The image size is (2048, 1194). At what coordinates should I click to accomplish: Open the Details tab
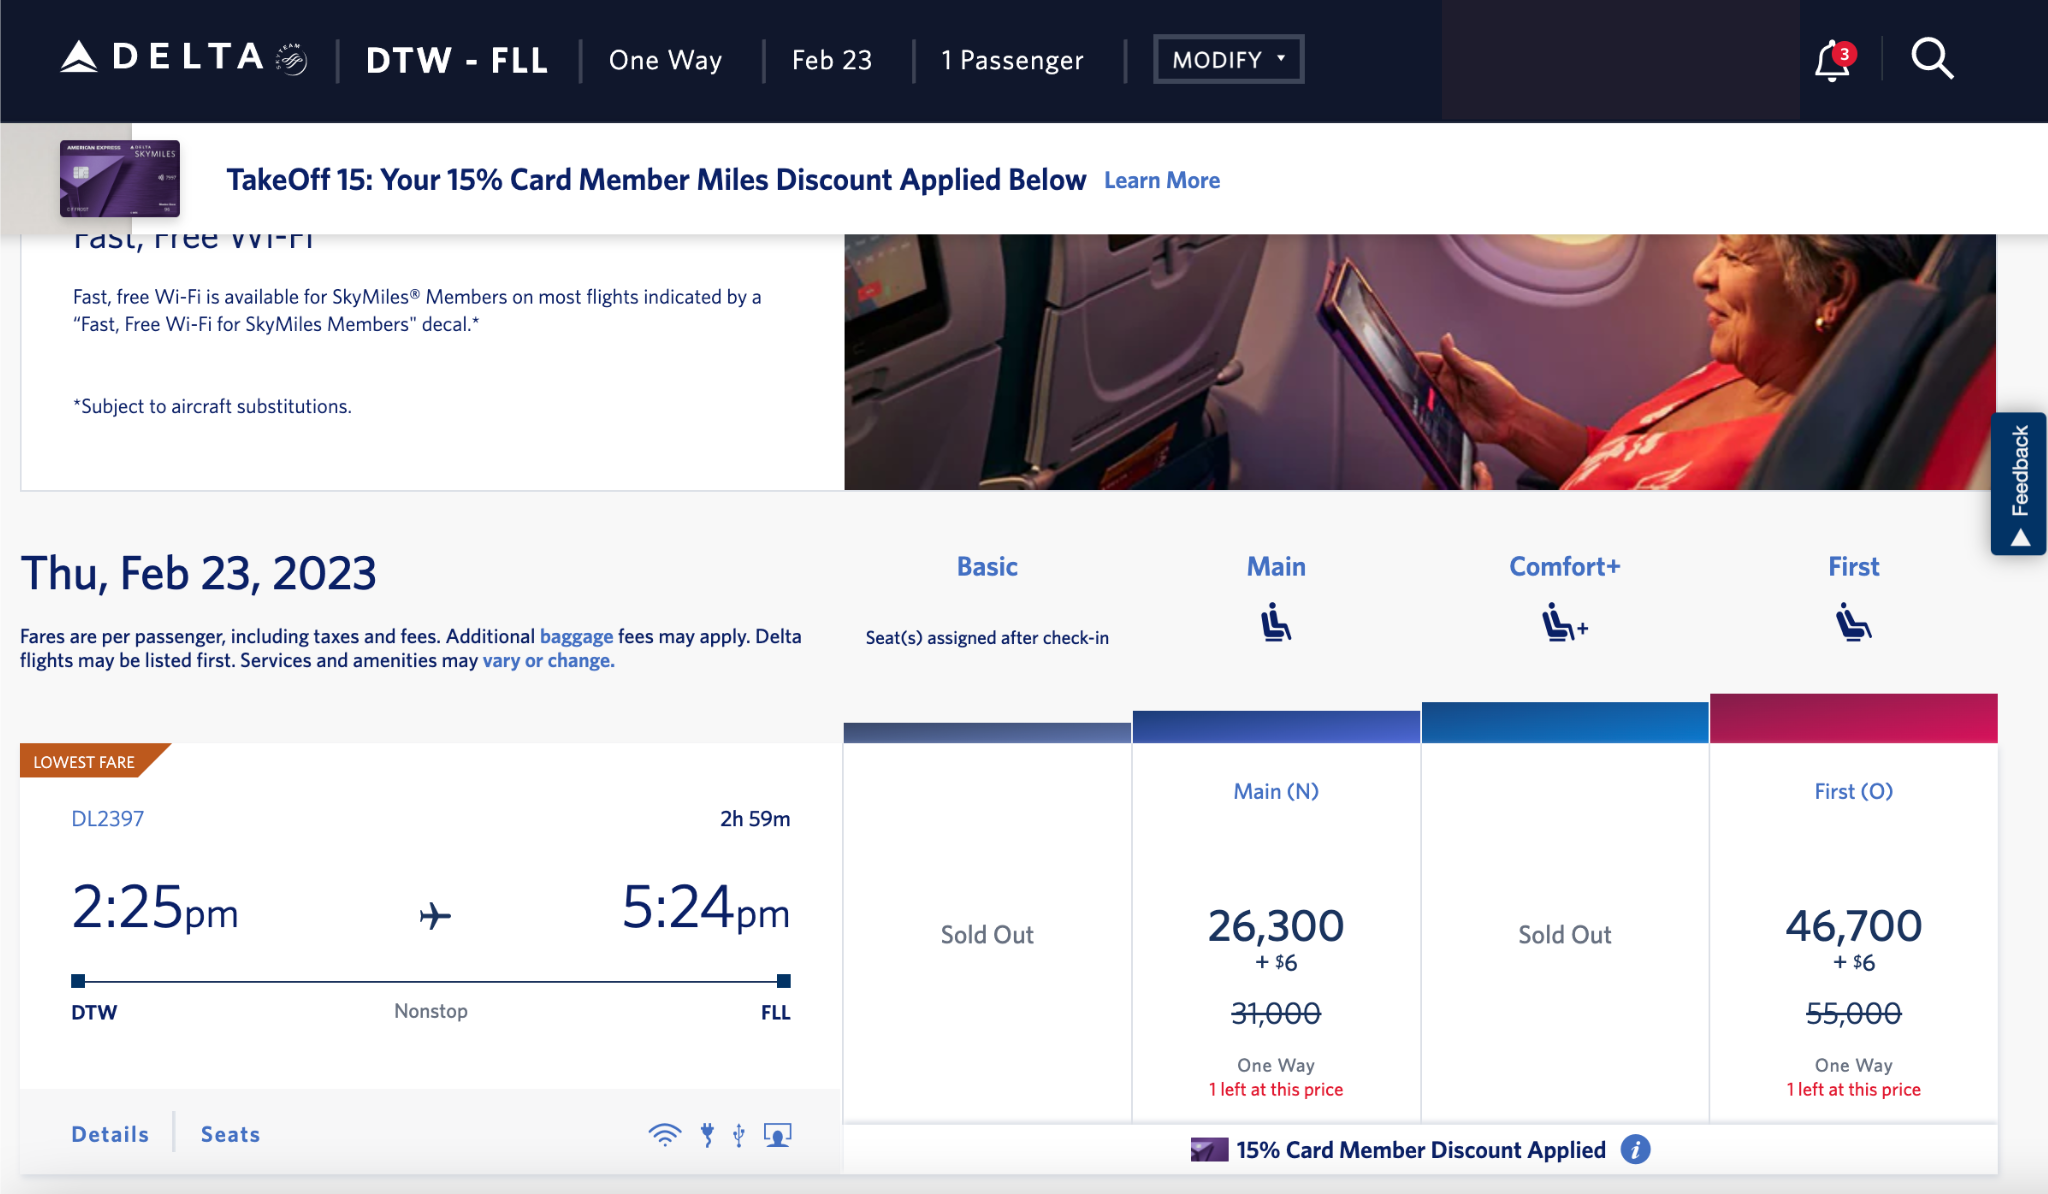coord(110,1134)
